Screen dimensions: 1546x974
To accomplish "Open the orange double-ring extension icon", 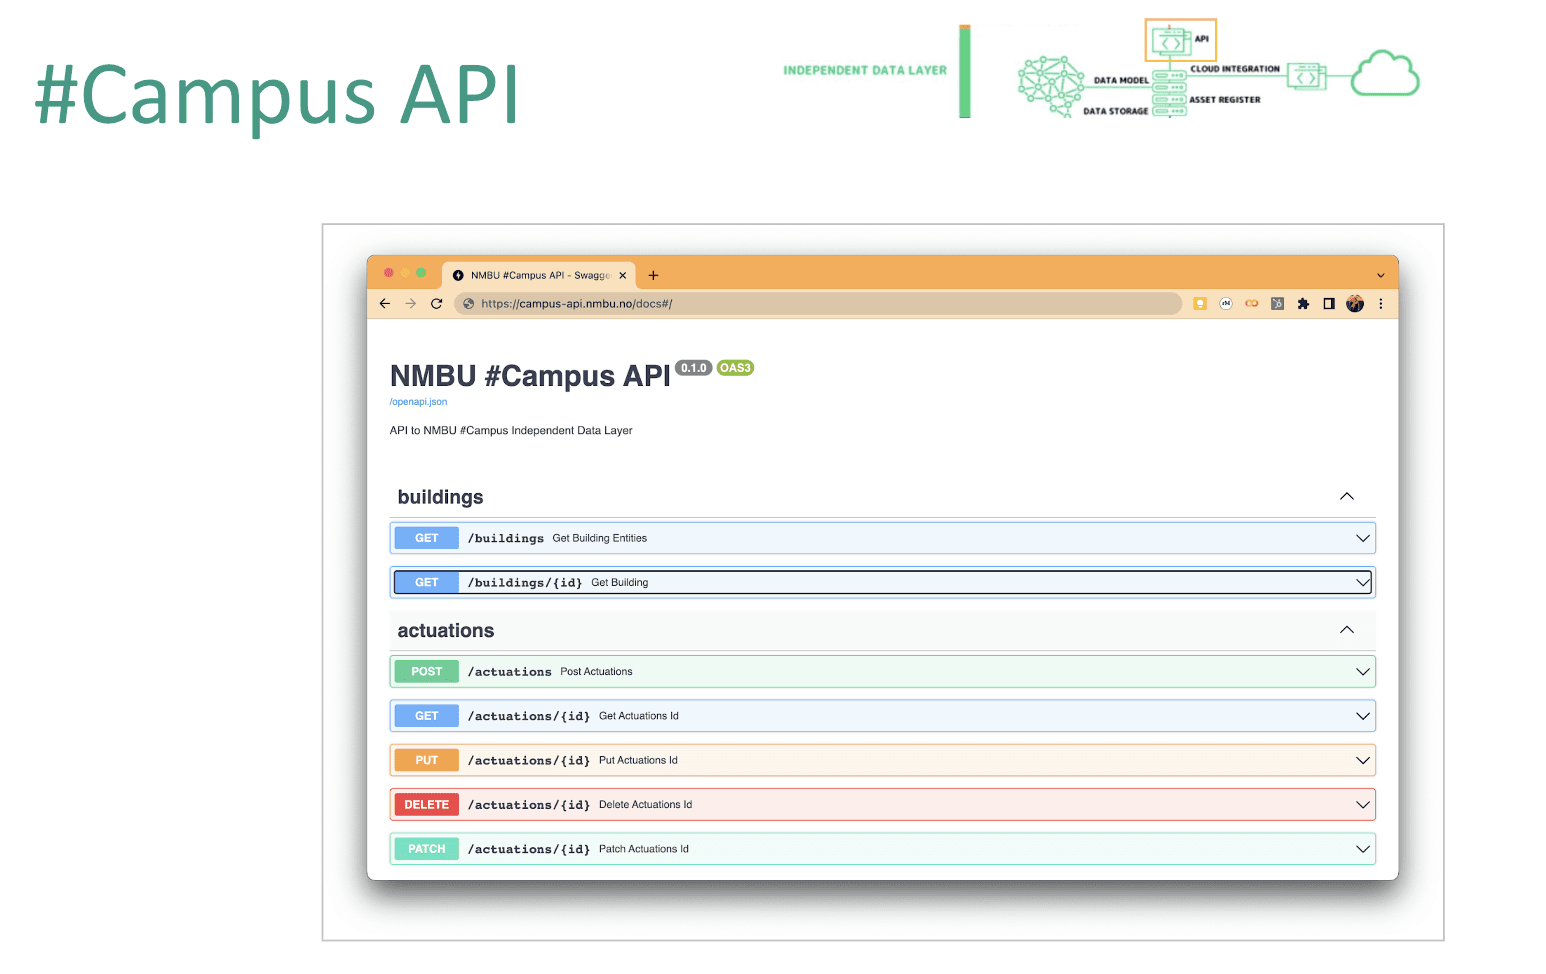I will pyautogui.click(x=1252, y=304).
